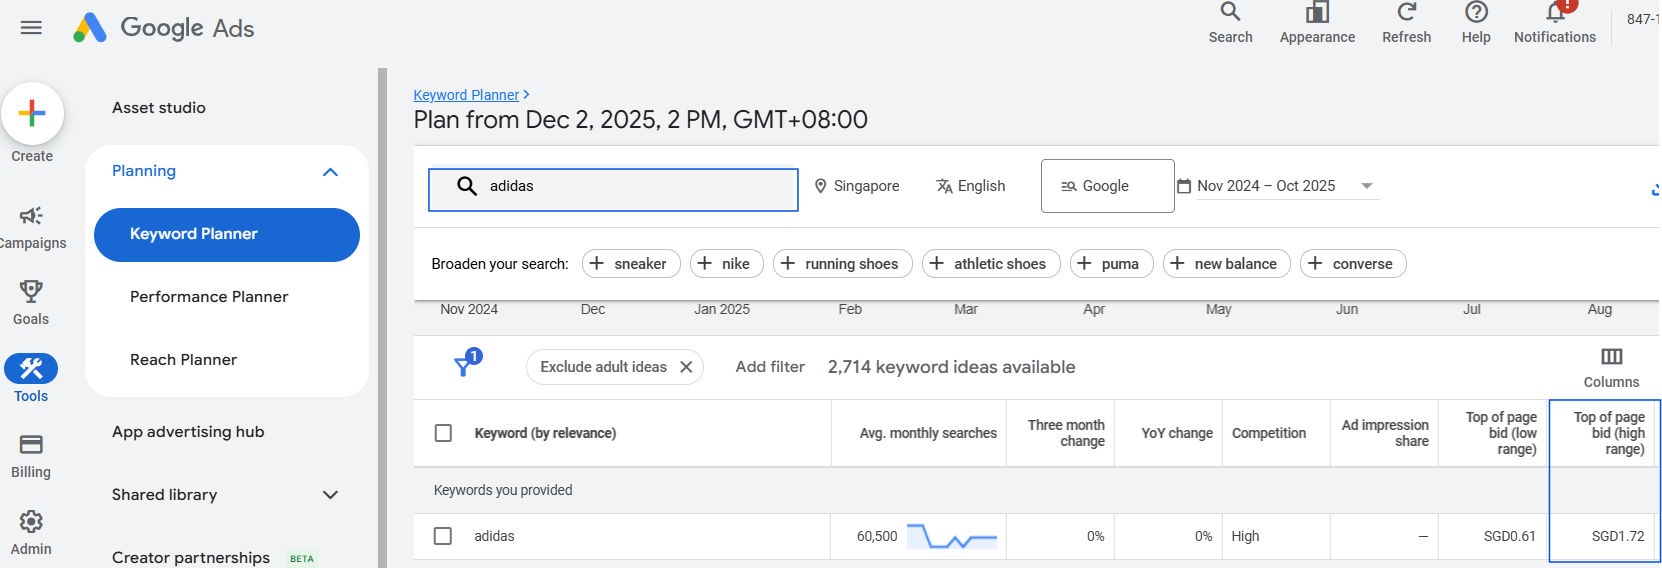Open the Search tool icon
The height and width of the screenshot is (568, 1662).
(x=1230, y=12)
